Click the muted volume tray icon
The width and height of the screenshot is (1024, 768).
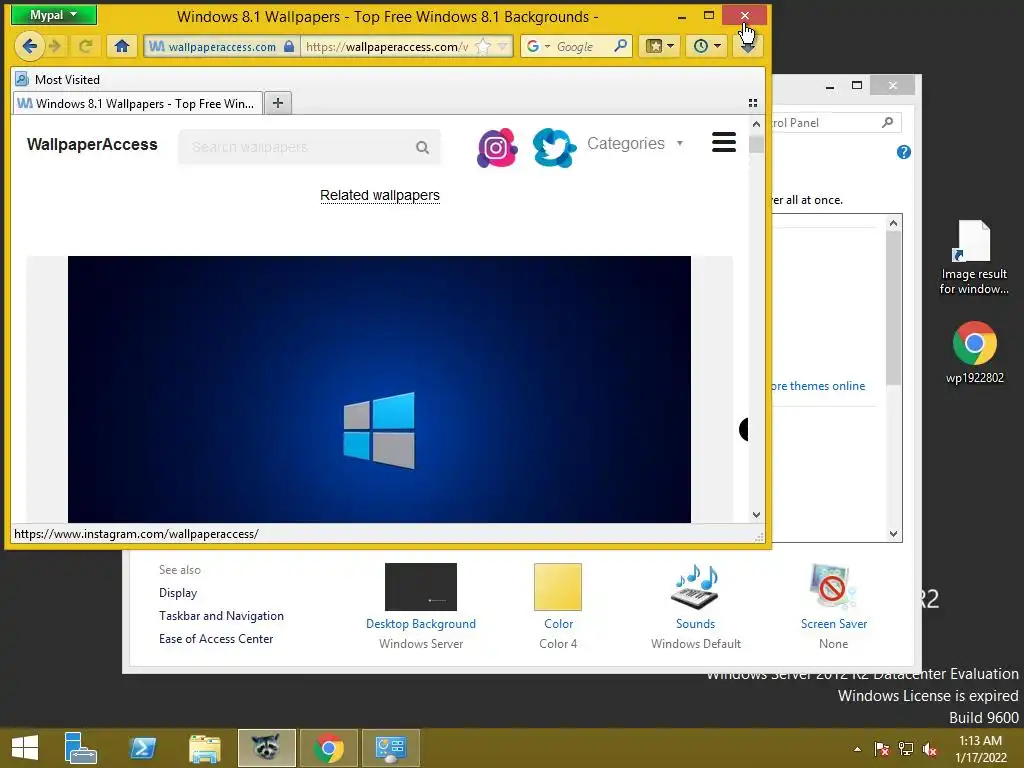[x=930, y=749]
